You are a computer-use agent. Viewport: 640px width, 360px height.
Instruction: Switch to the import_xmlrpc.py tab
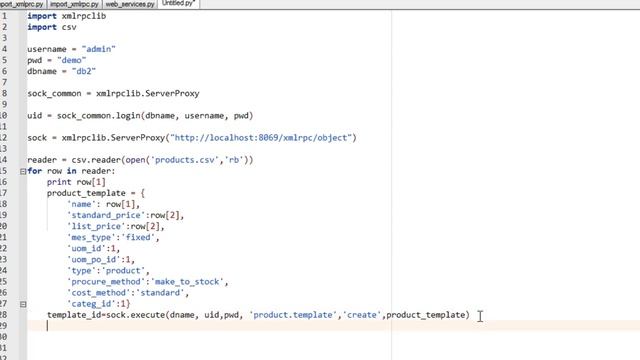(74, 4)
